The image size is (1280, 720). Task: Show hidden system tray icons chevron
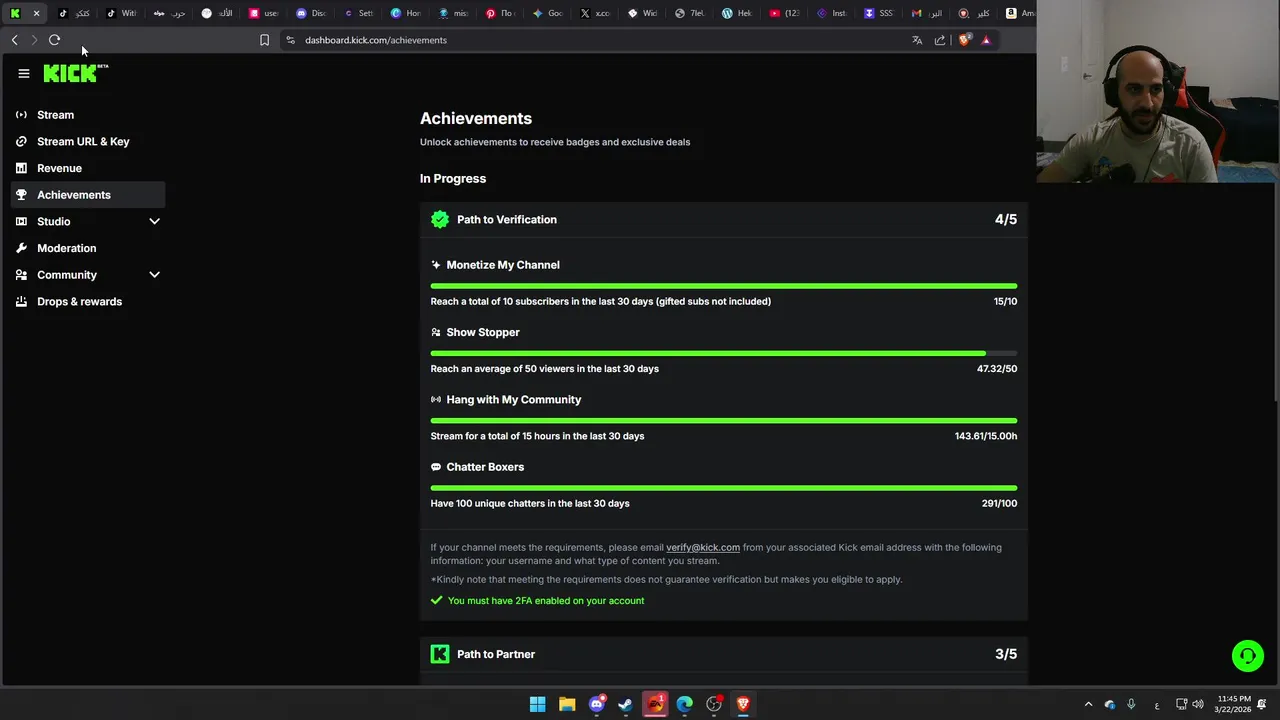click(1089, 704)
